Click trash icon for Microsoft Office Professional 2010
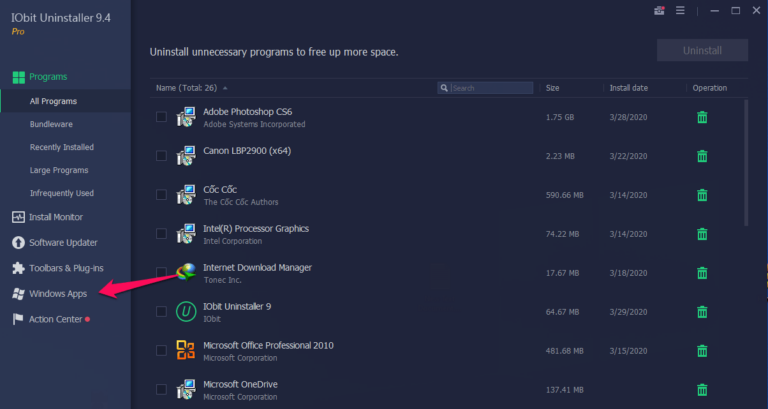The width and height of the screenshot is (768, 409). point(702,351)
